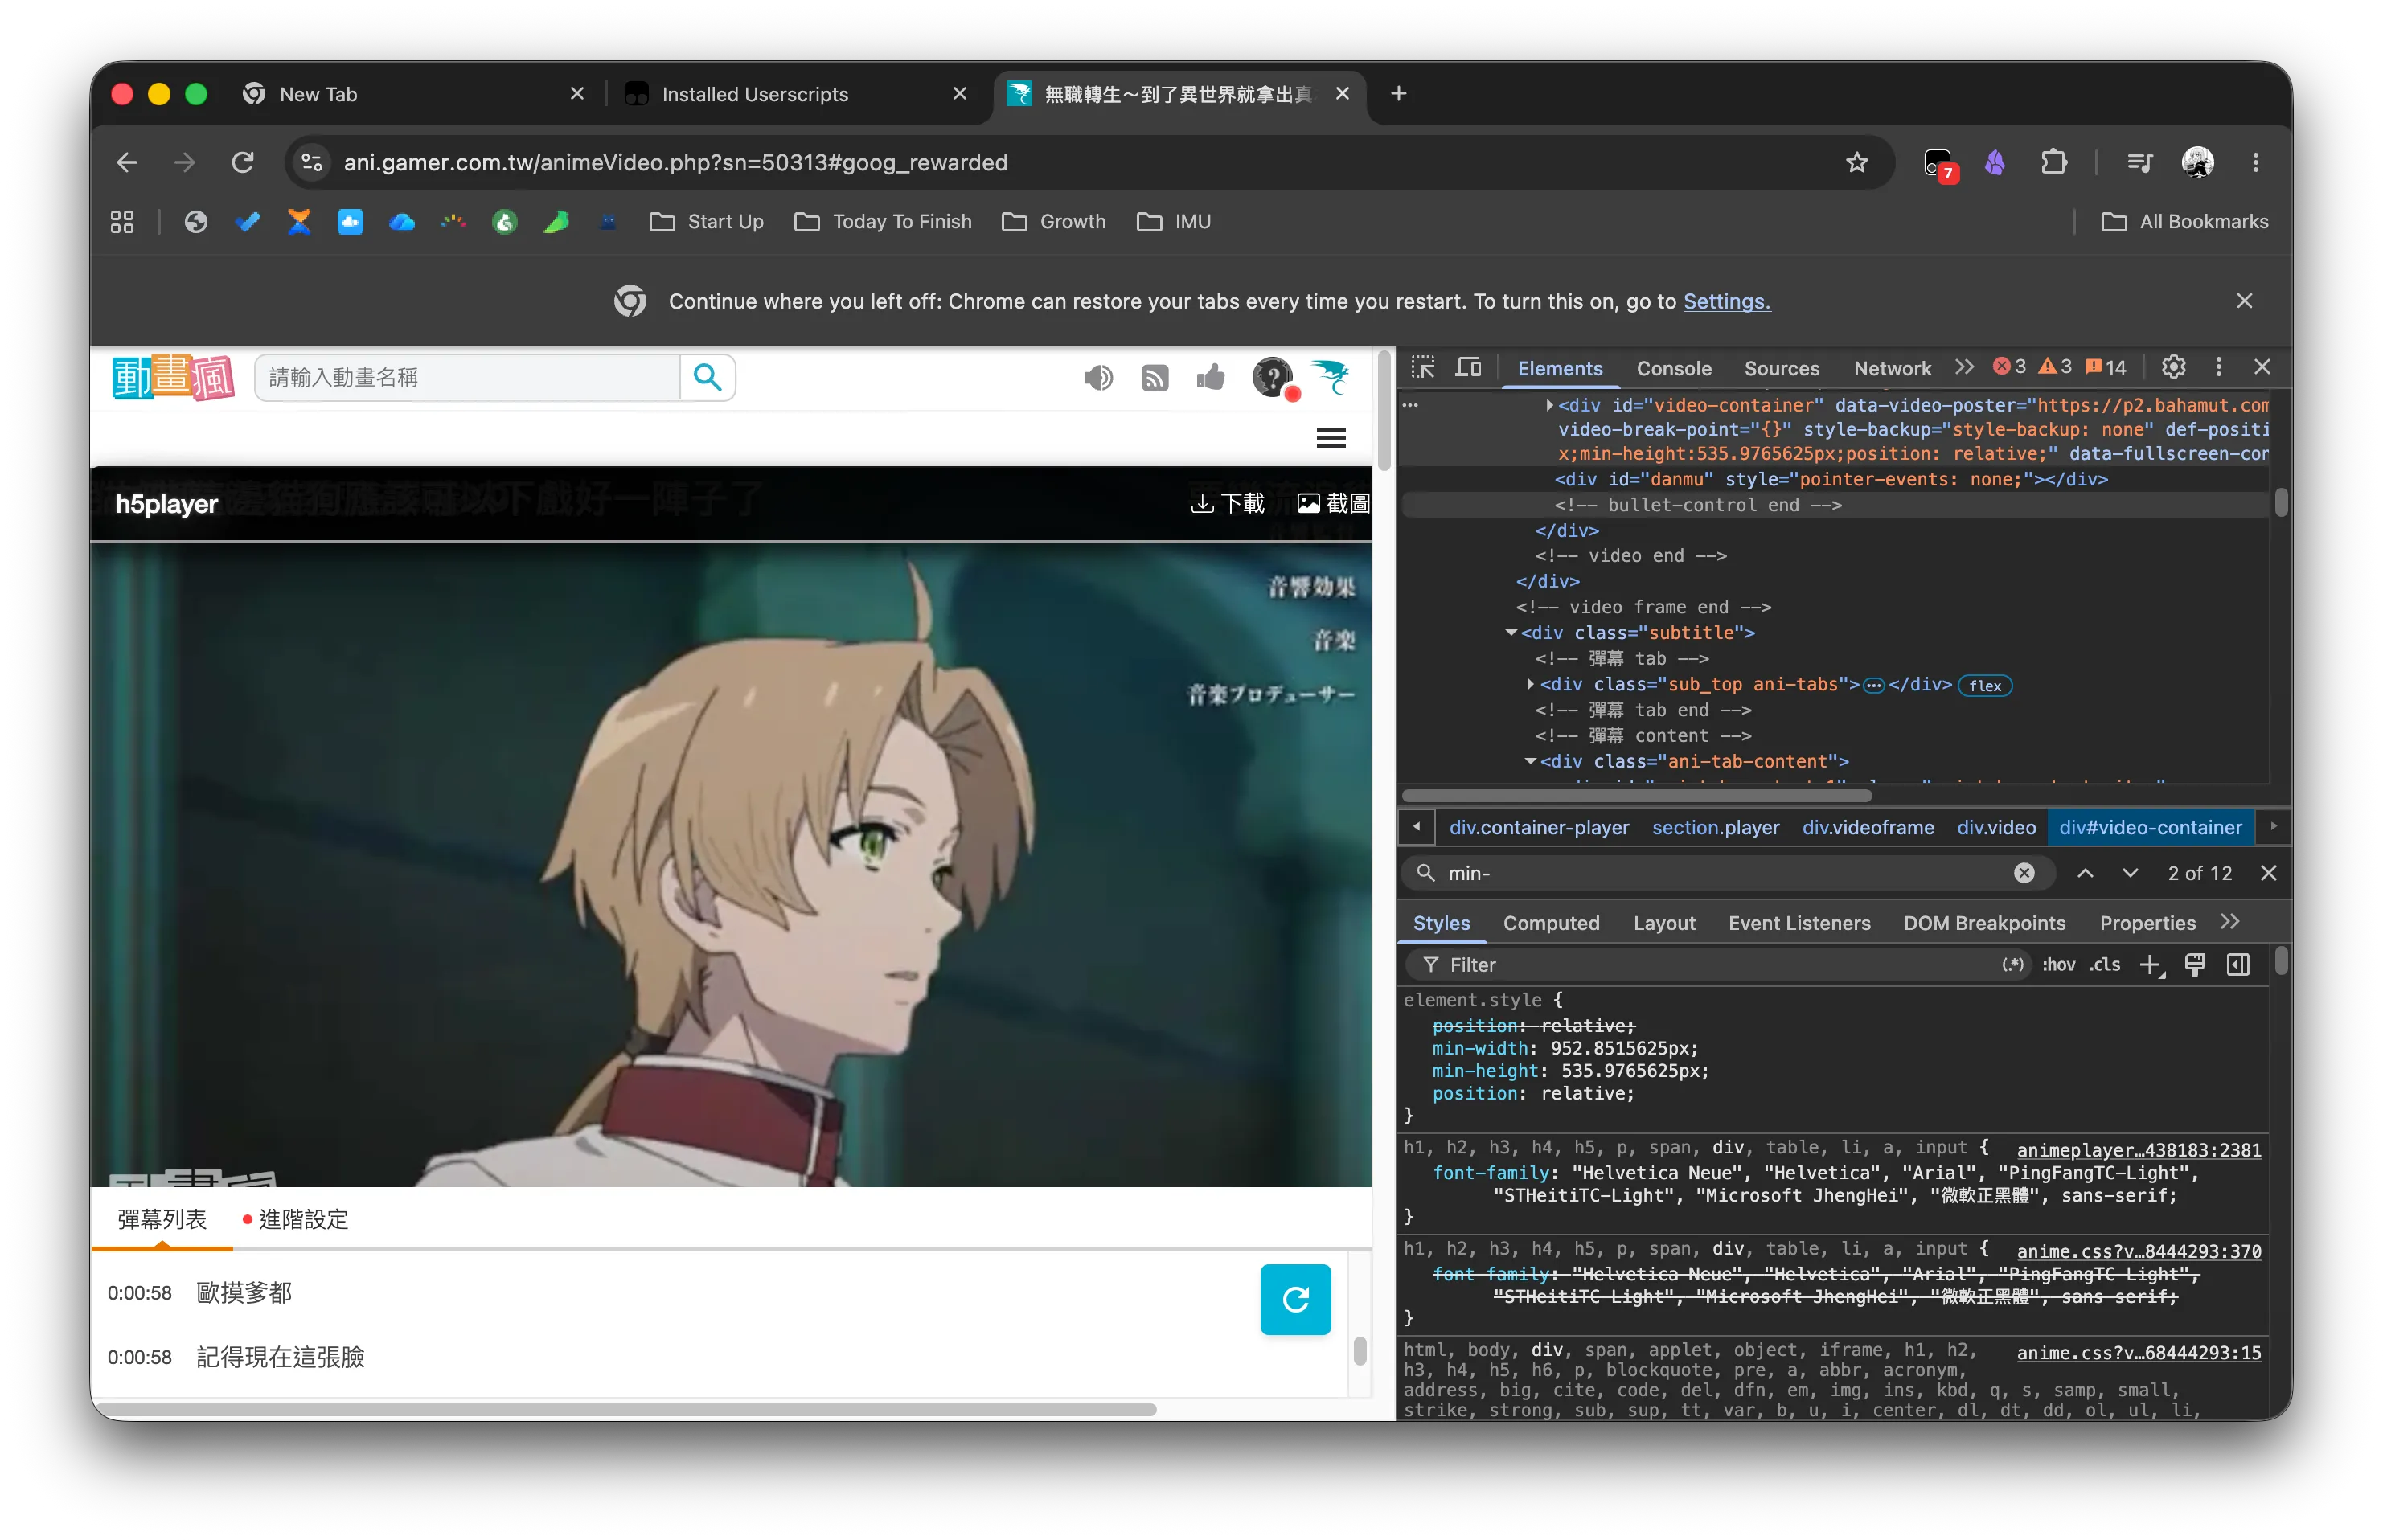The image size is (2383, 1540).
Task: Toggle the .cls element classes panel
Action: tap(2105, 965)
